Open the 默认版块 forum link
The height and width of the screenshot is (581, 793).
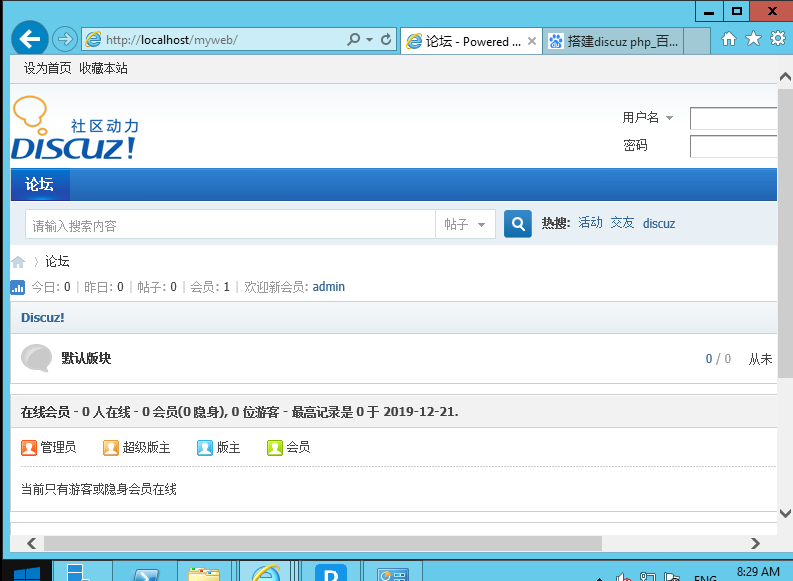pos(86,358)
